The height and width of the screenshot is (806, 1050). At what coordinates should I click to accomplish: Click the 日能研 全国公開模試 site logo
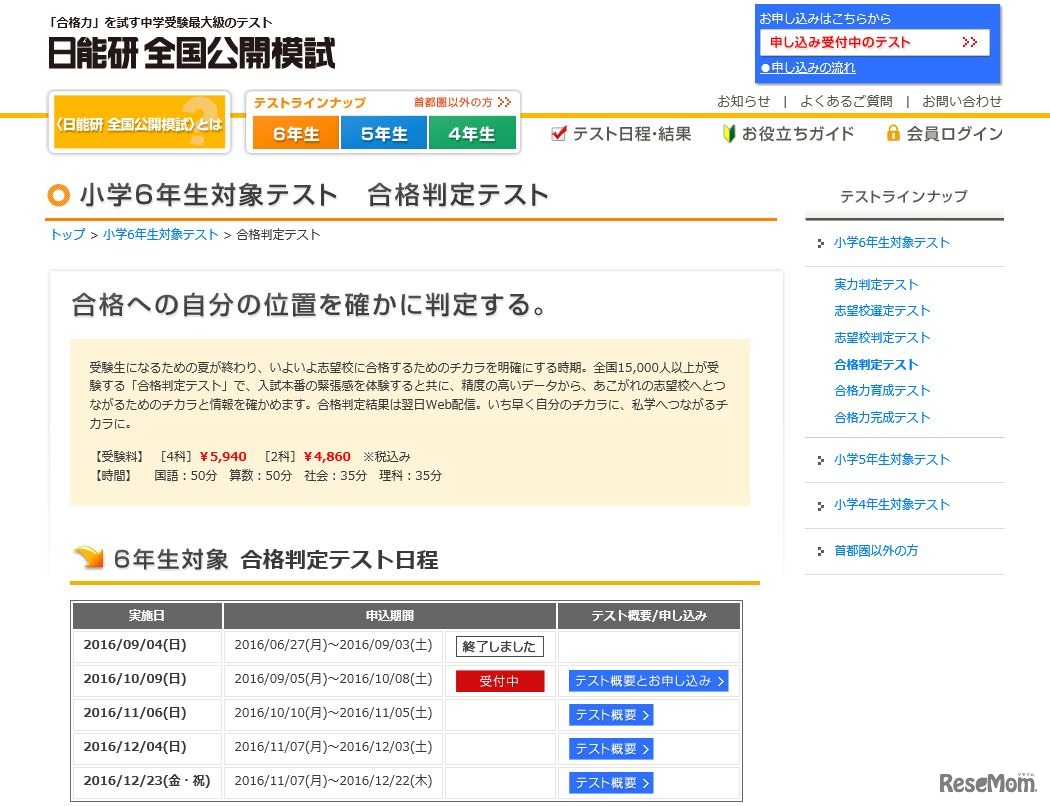coord(192,52)
